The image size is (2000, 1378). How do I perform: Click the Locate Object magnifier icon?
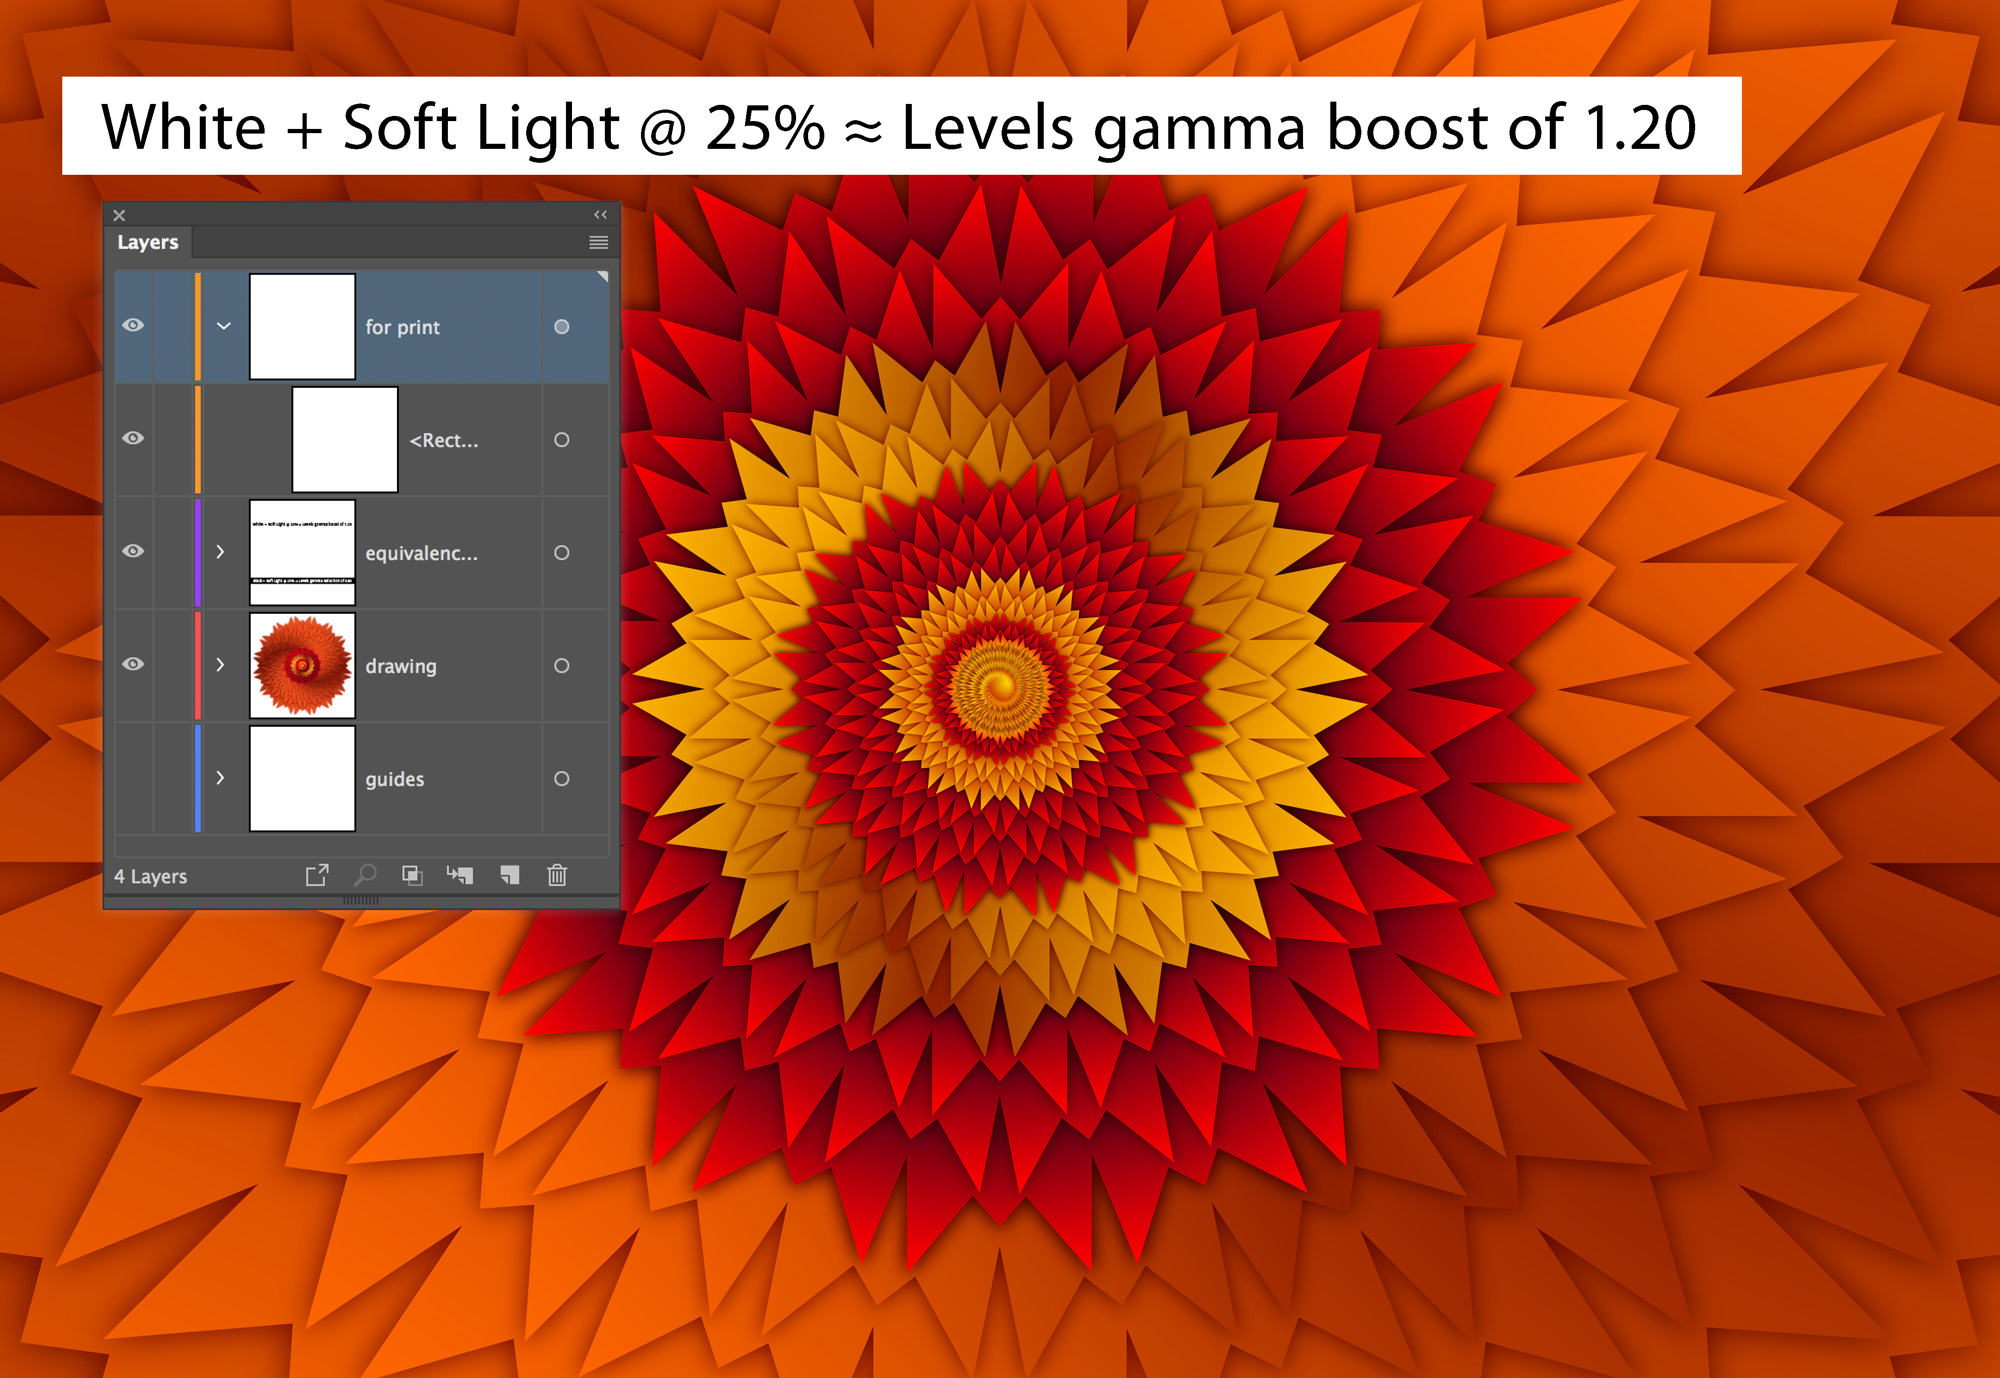pos(366,875)
